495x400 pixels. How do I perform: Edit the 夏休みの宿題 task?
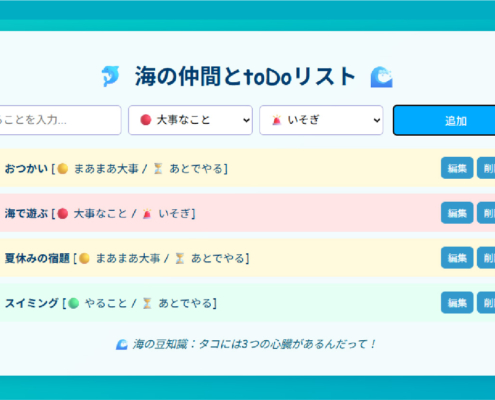coord(457,258)
